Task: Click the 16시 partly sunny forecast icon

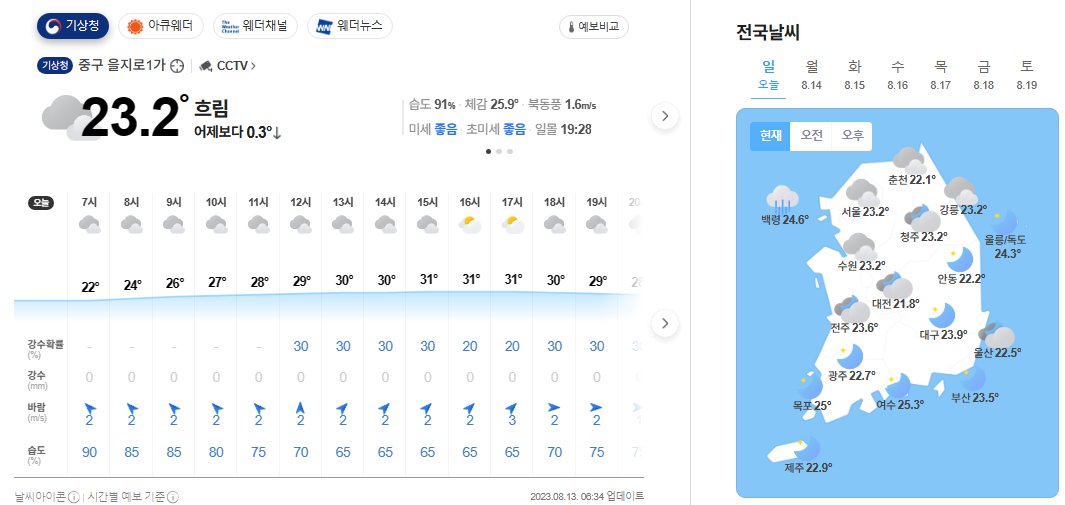Action: click(470, 225)
